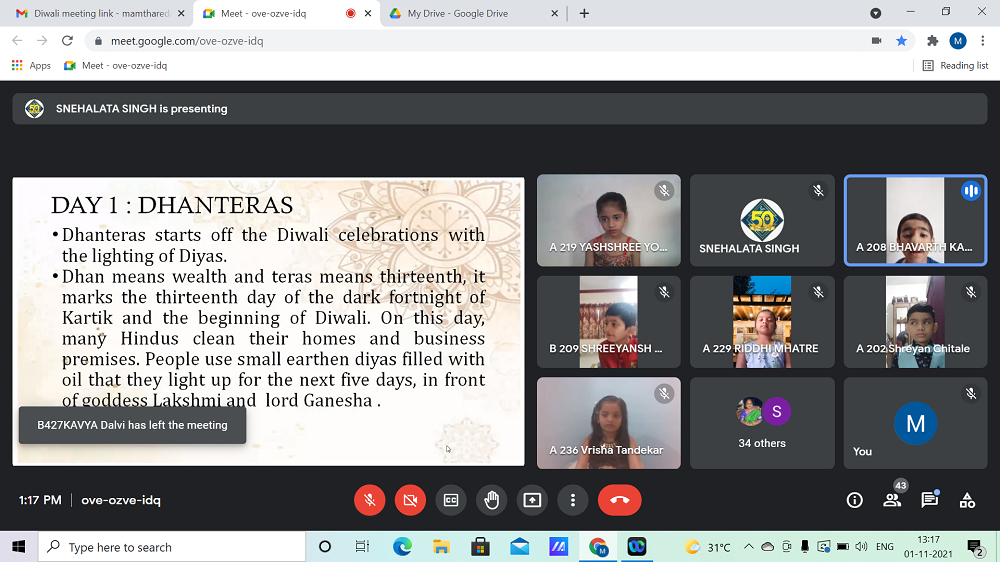Open the chat with everyone panel
The height and width of the screenshot is (562, 1000).
click(929, 500)
